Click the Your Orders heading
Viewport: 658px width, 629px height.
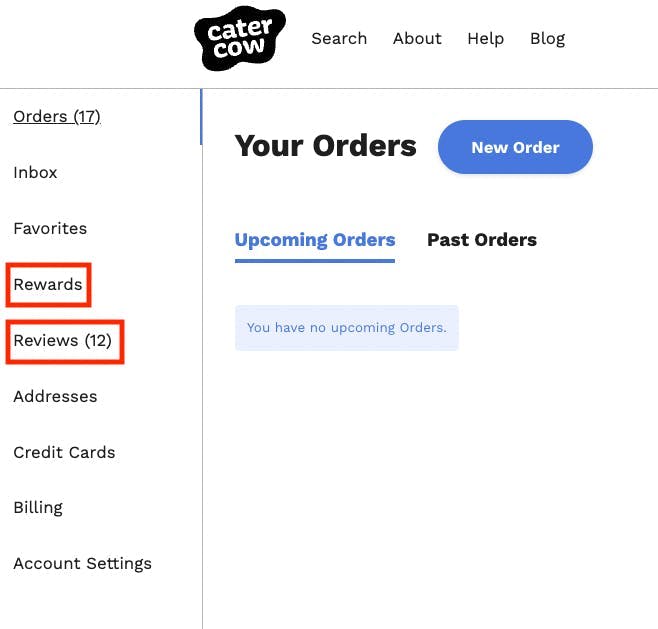tap(325, 146)
